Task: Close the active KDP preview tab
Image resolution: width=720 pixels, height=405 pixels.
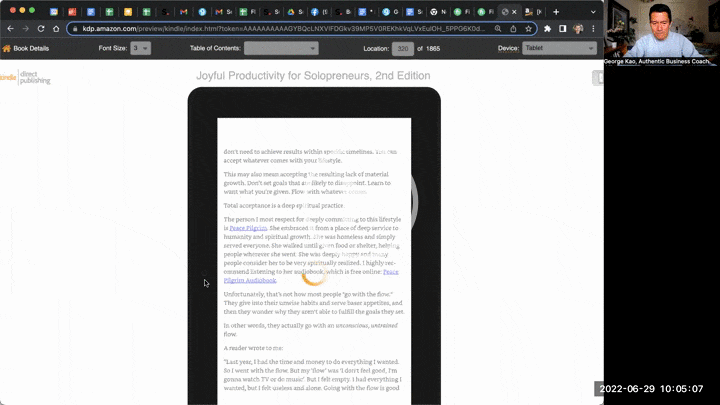Action: (x=514, y=12)
